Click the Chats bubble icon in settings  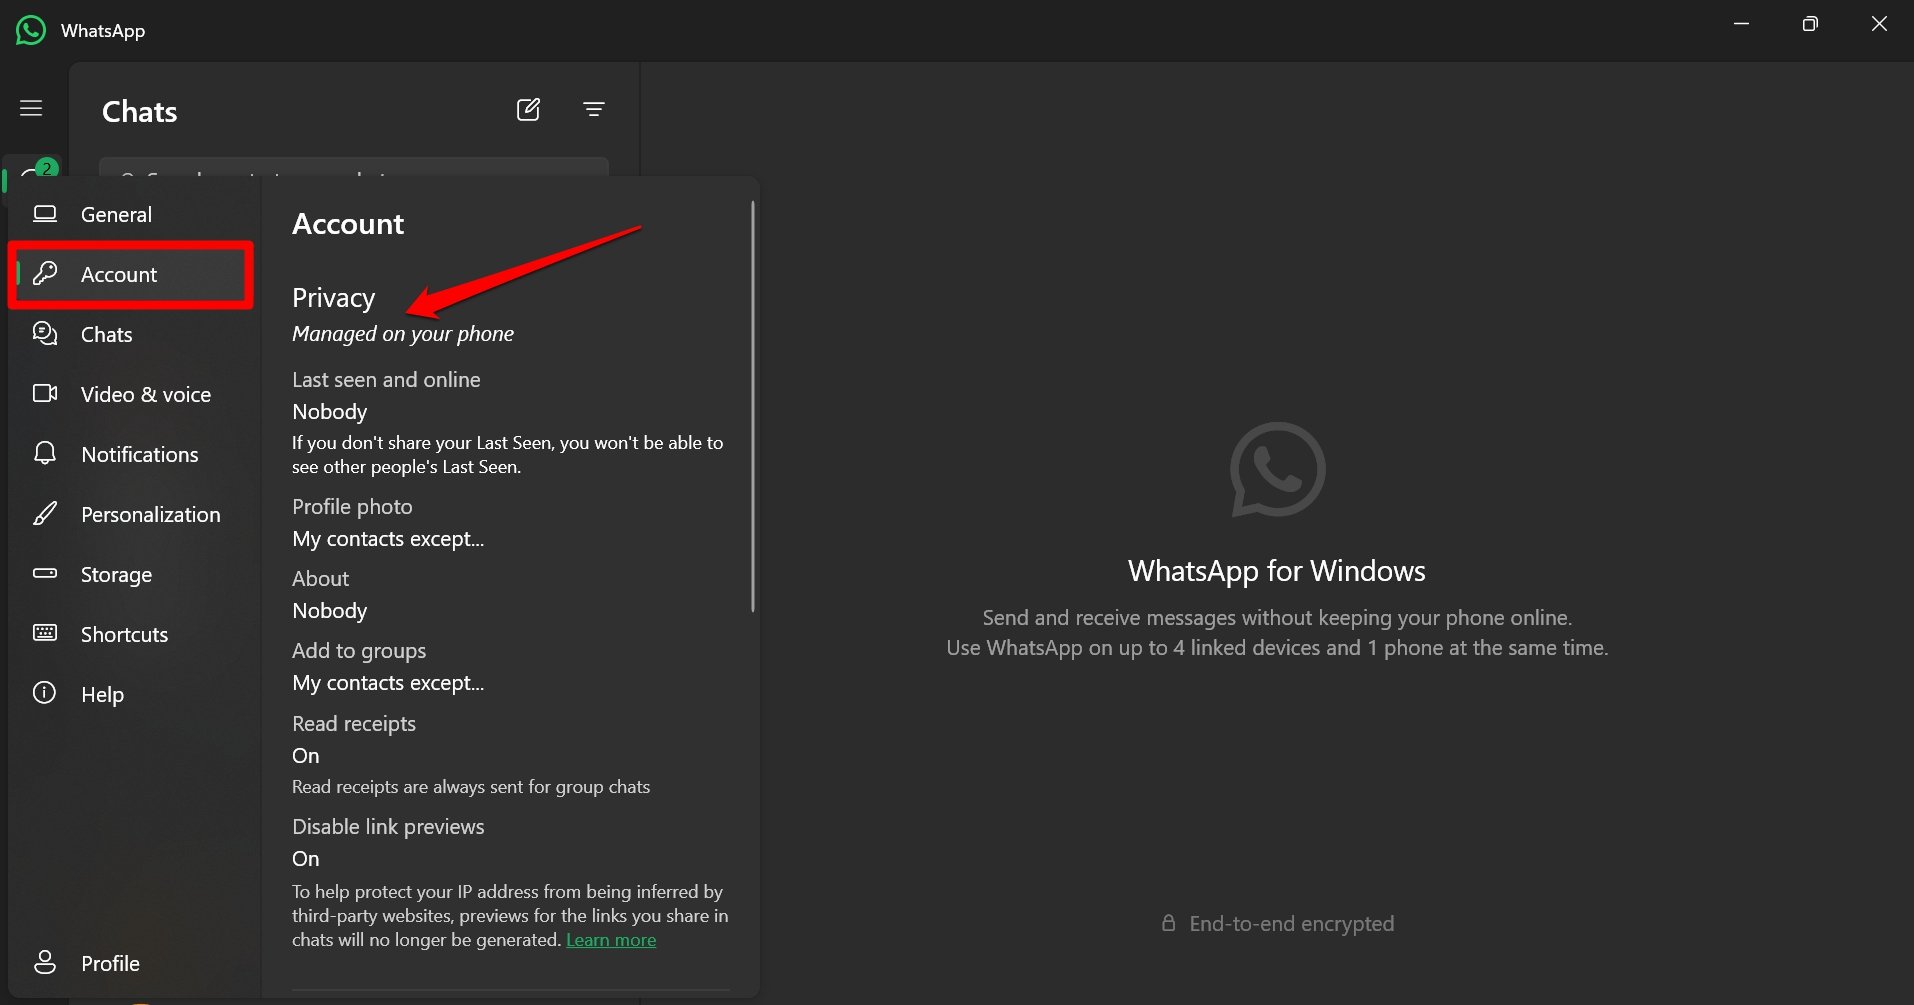(x=45, y=333)
